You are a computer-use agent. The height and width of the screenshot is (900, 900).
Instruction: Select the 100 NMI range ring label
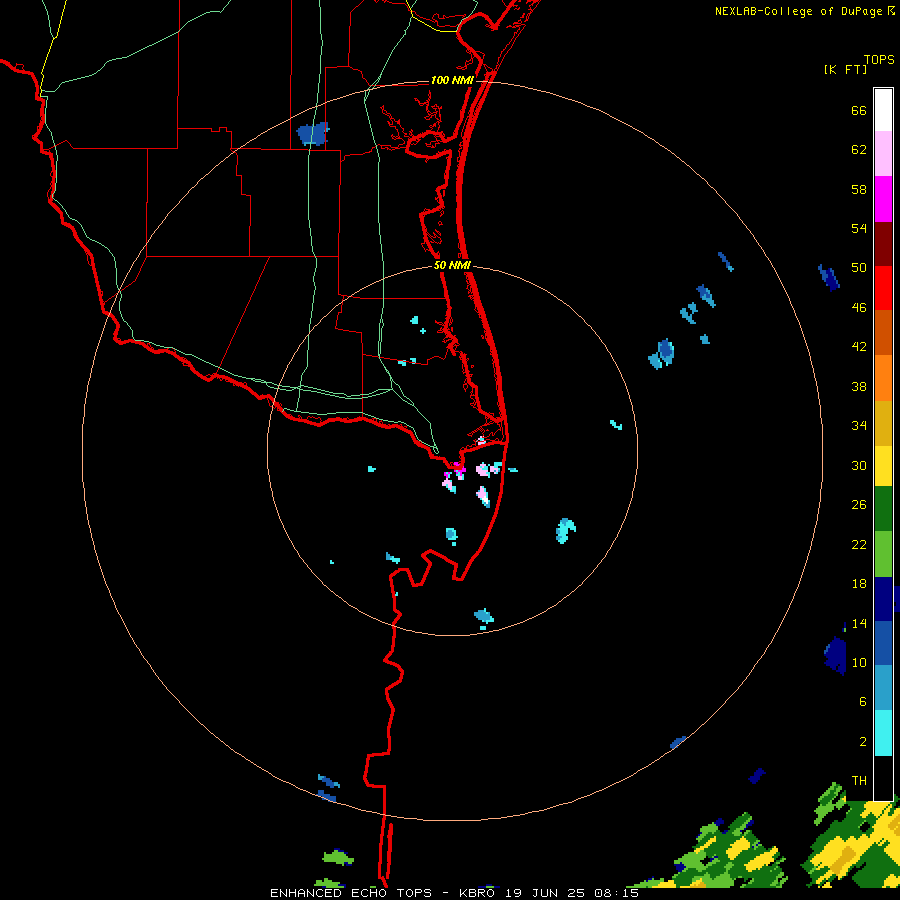click(452, 80)
